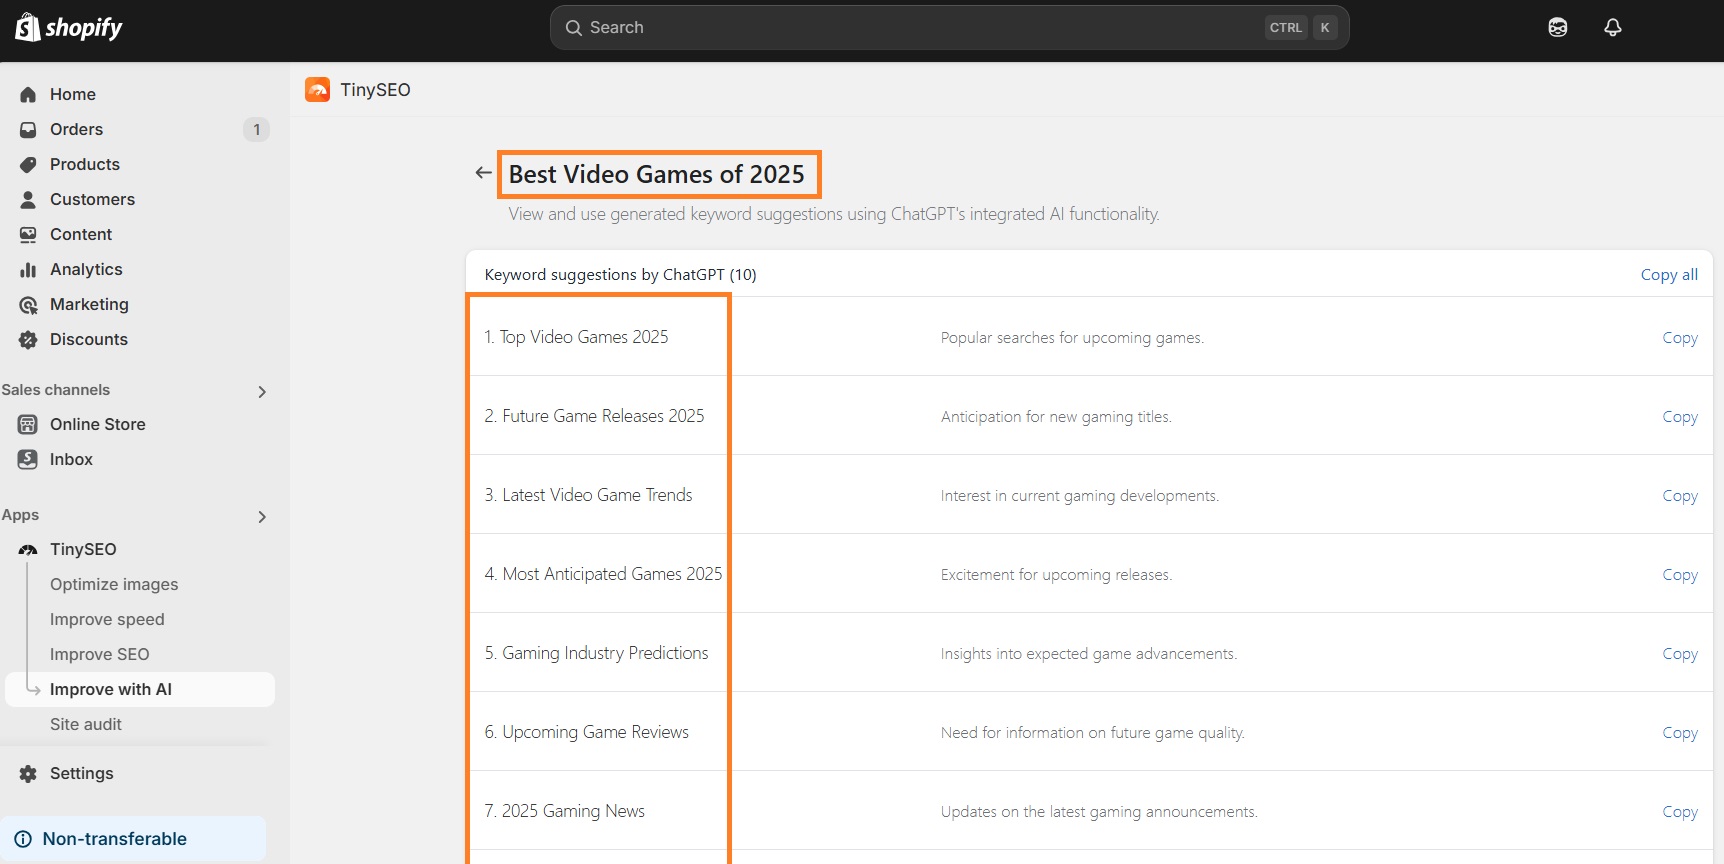The height and width of the screenshot is (864, 1724).
Task: Expand the Apps section chevron
Action: click(262, 516)
